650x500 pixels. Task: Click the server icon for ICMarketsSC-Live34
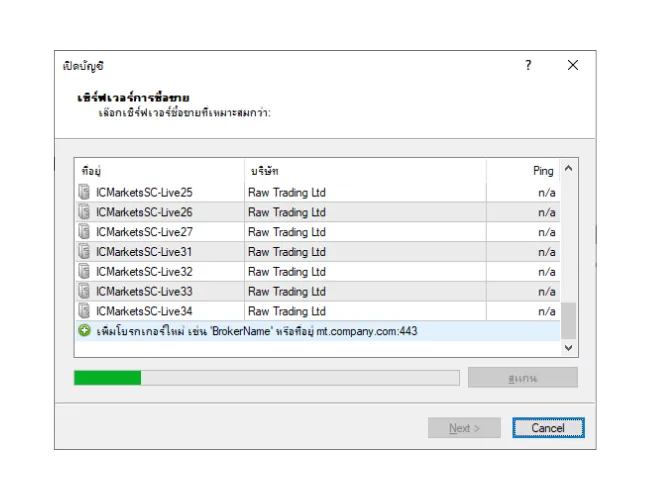click(x=84, y=311)
